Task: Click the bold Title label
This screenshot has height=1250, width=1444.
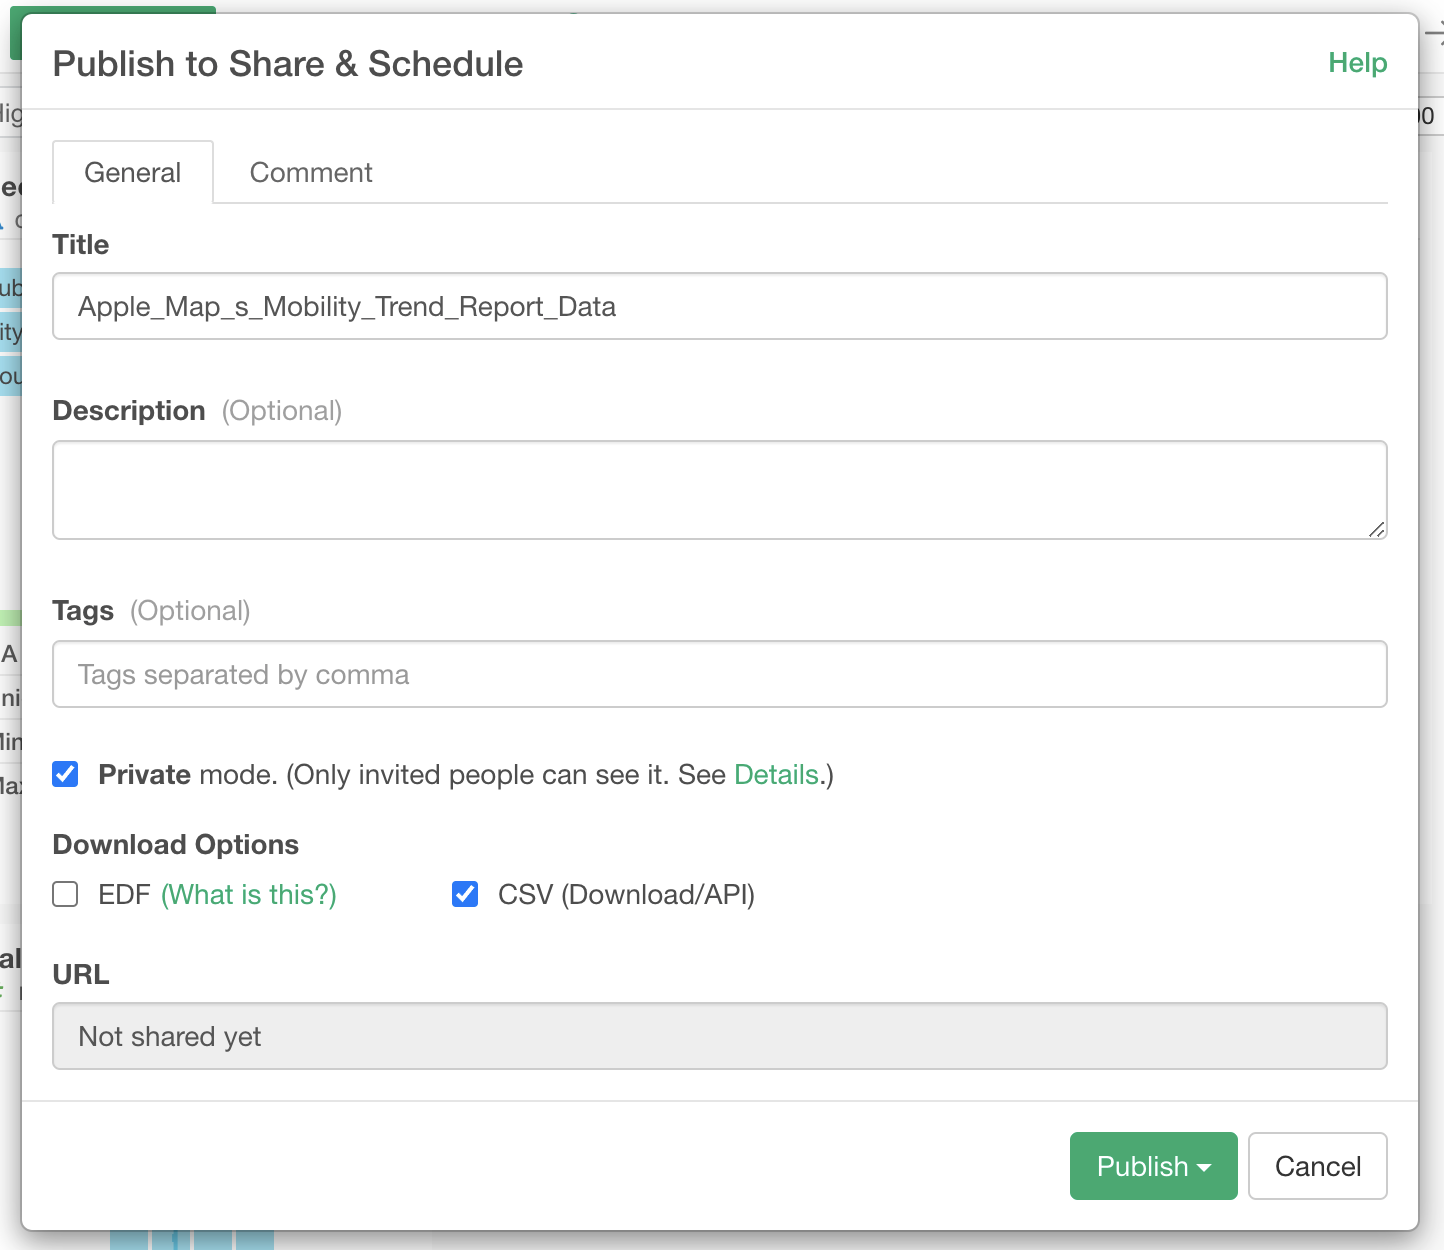Action: click(x=81, y=245)
